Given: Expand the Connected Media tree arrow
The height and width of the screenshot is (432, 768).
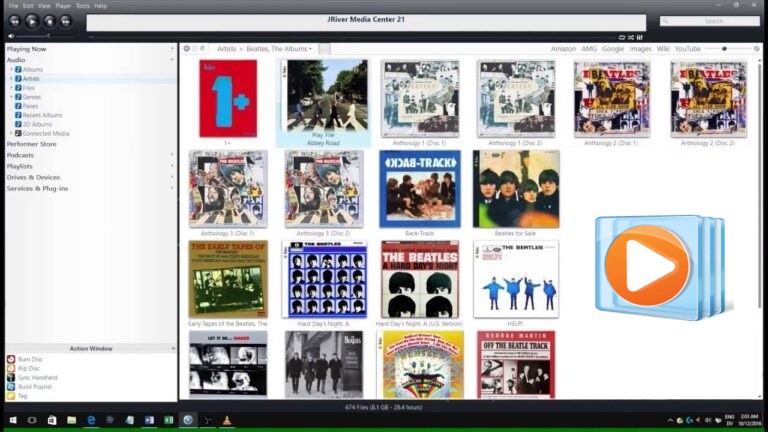Looking at the screenshot, I should point(12,133).
